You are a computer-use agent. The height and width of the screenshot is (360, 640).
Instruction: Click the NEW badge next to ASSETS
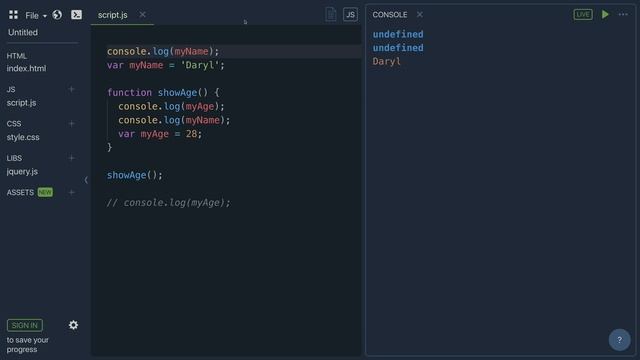click(x=45, y=192)
